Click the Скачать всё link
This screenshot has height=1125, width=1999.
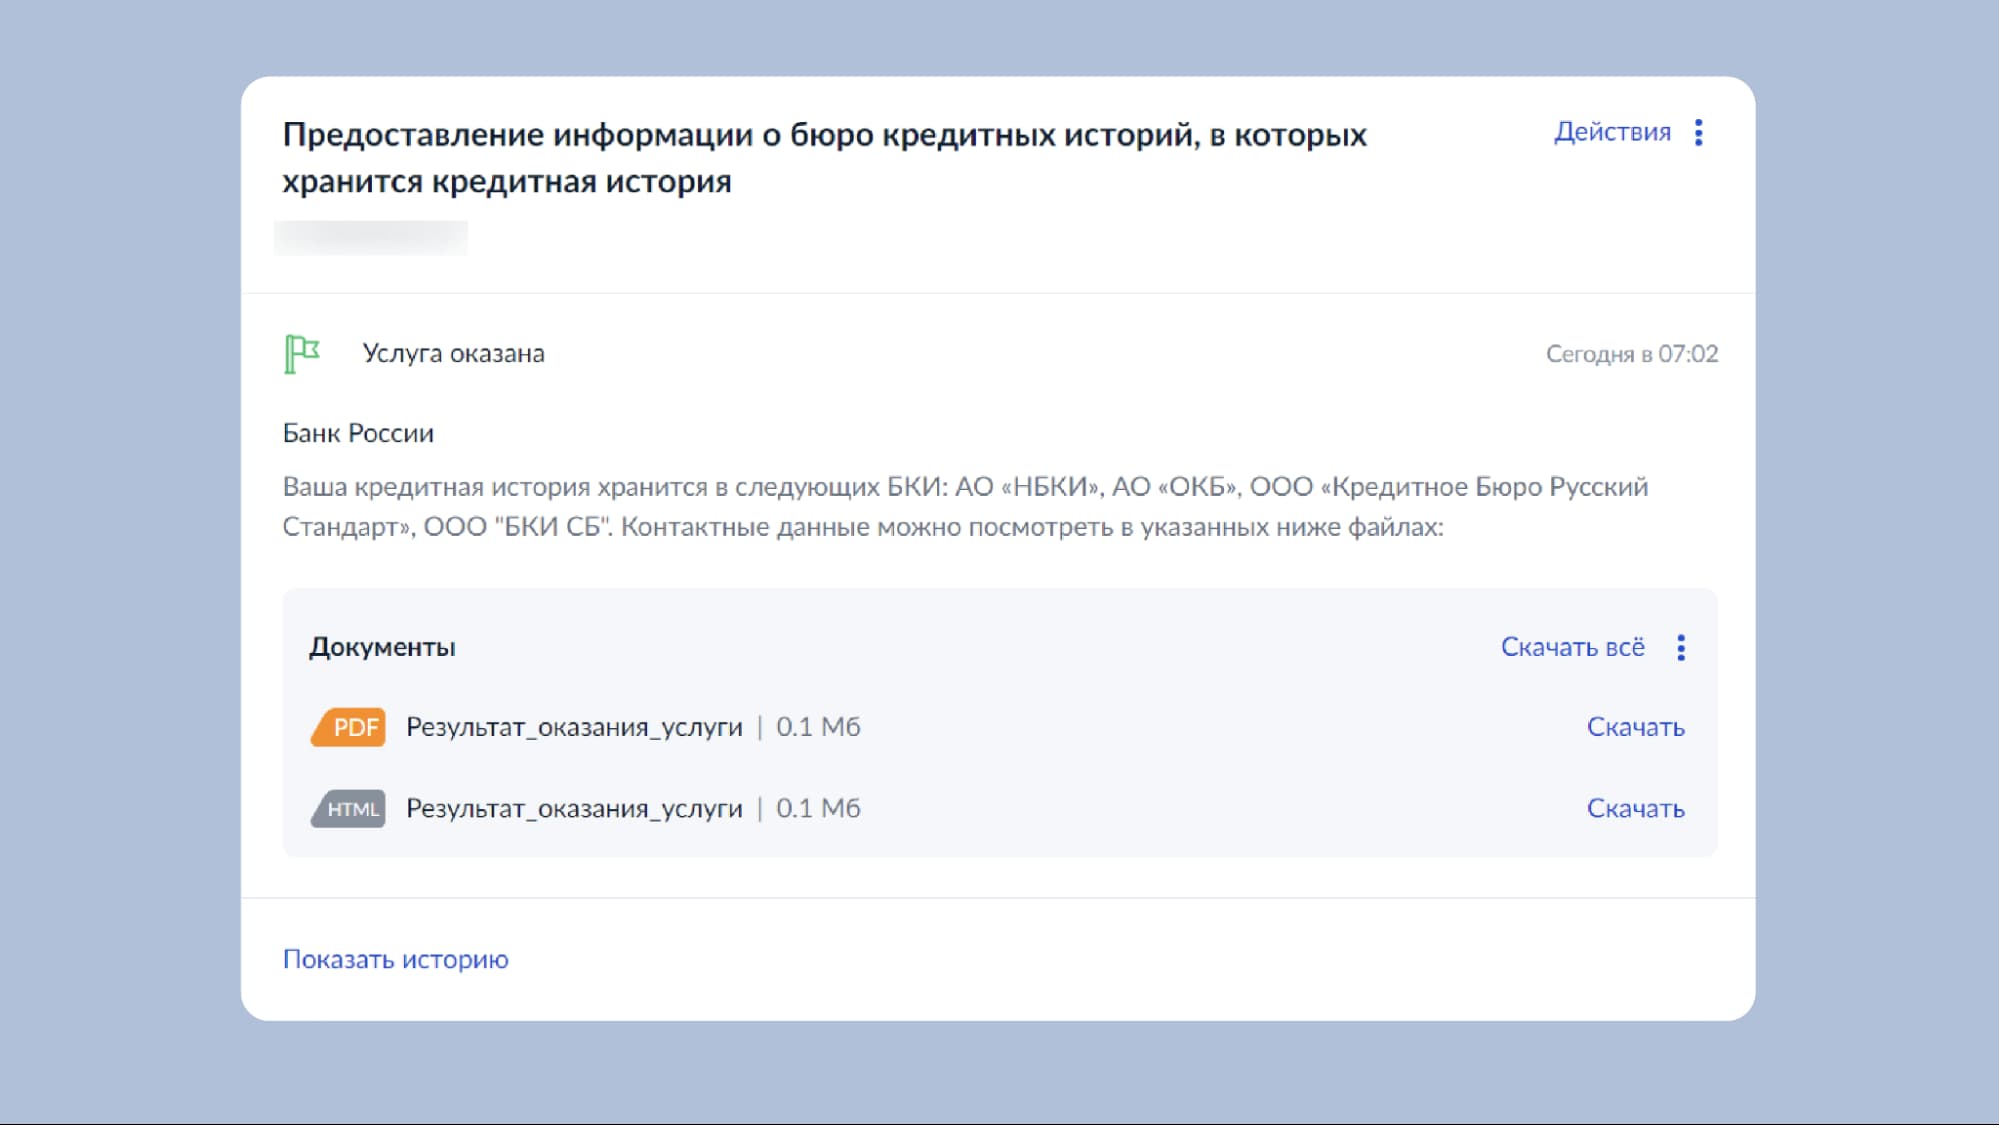coord(1572,647)
